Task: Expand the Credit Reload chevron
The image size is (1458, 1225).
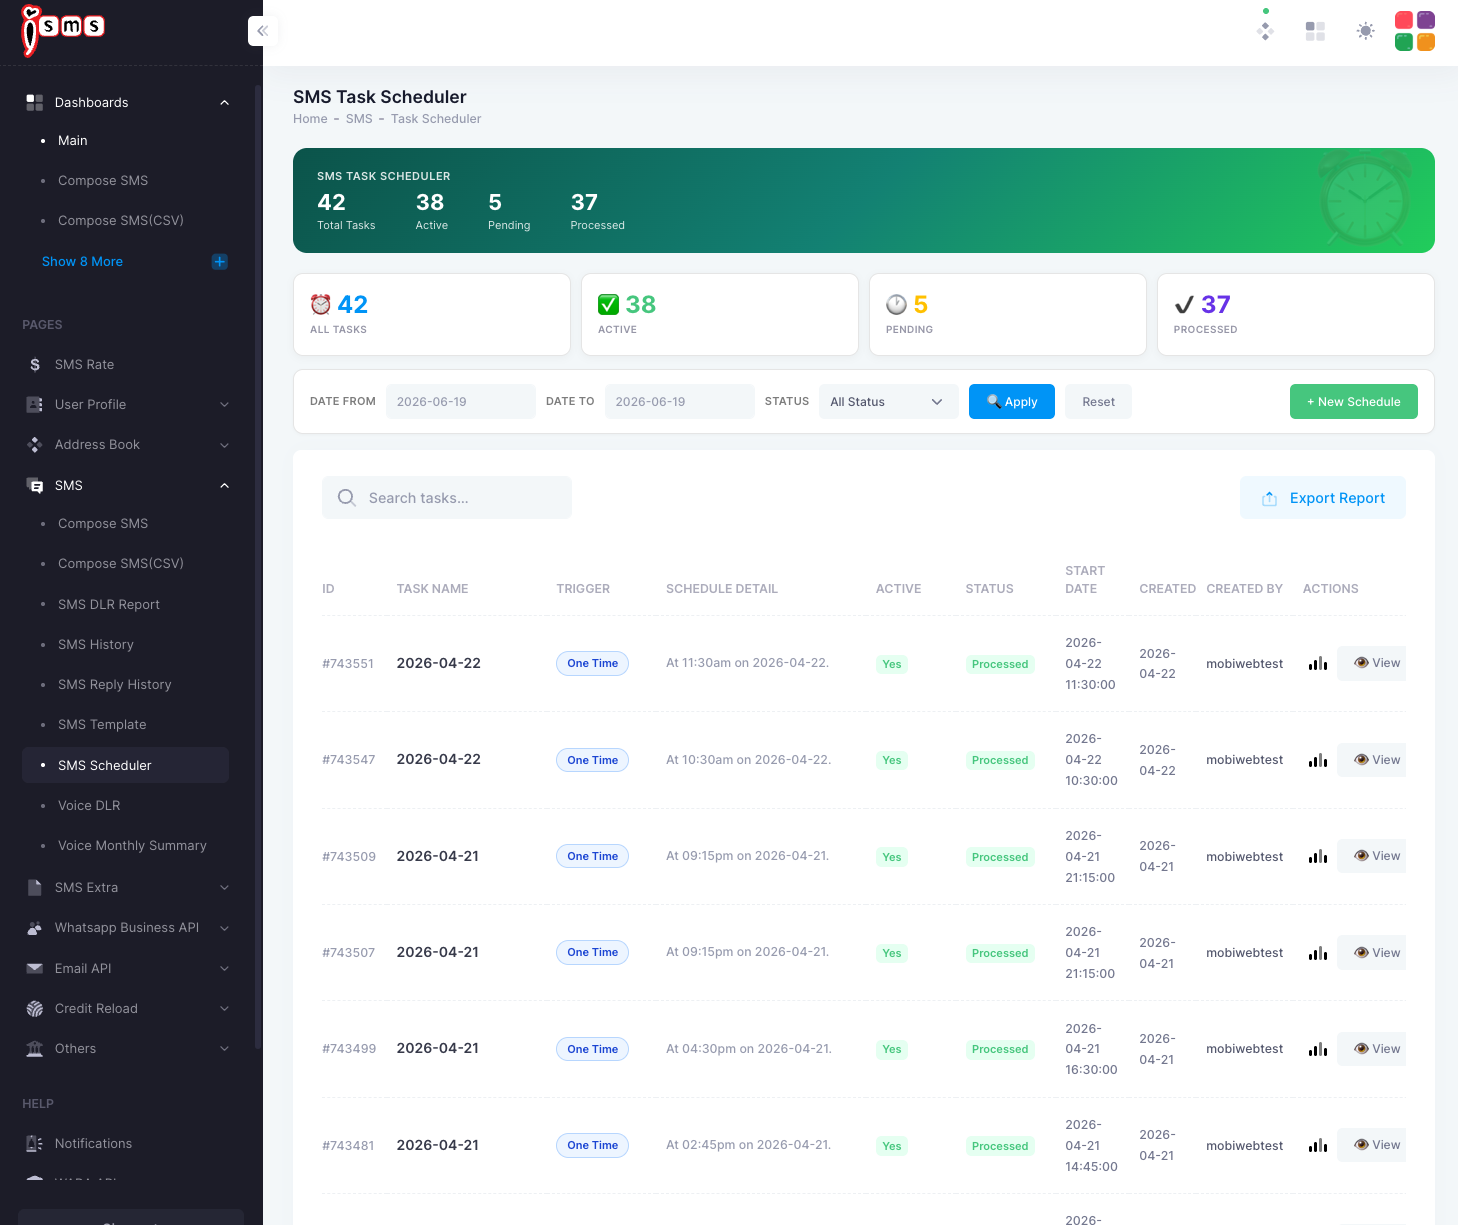Action: [x=224, y=1009]
